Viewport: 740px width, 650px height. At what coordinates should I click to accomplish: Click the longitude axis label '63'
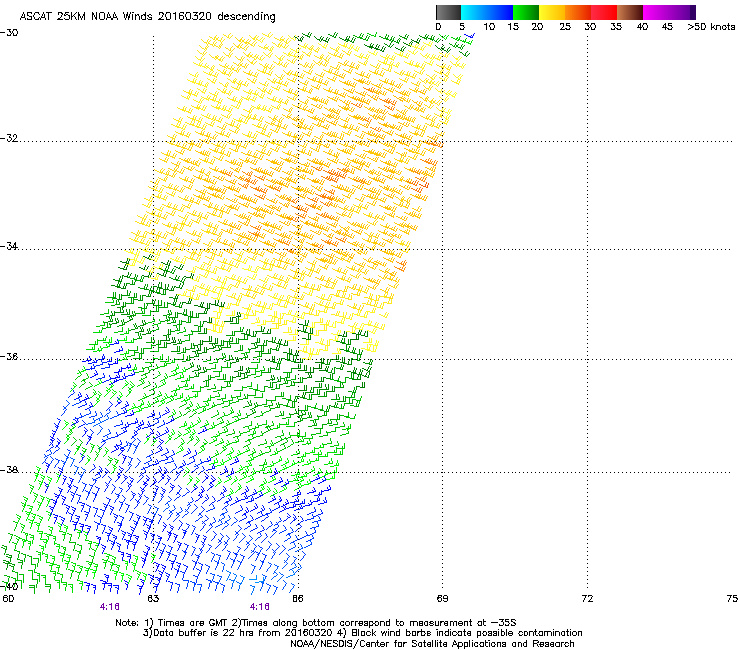pyautogui.click(x=153, y=599)
